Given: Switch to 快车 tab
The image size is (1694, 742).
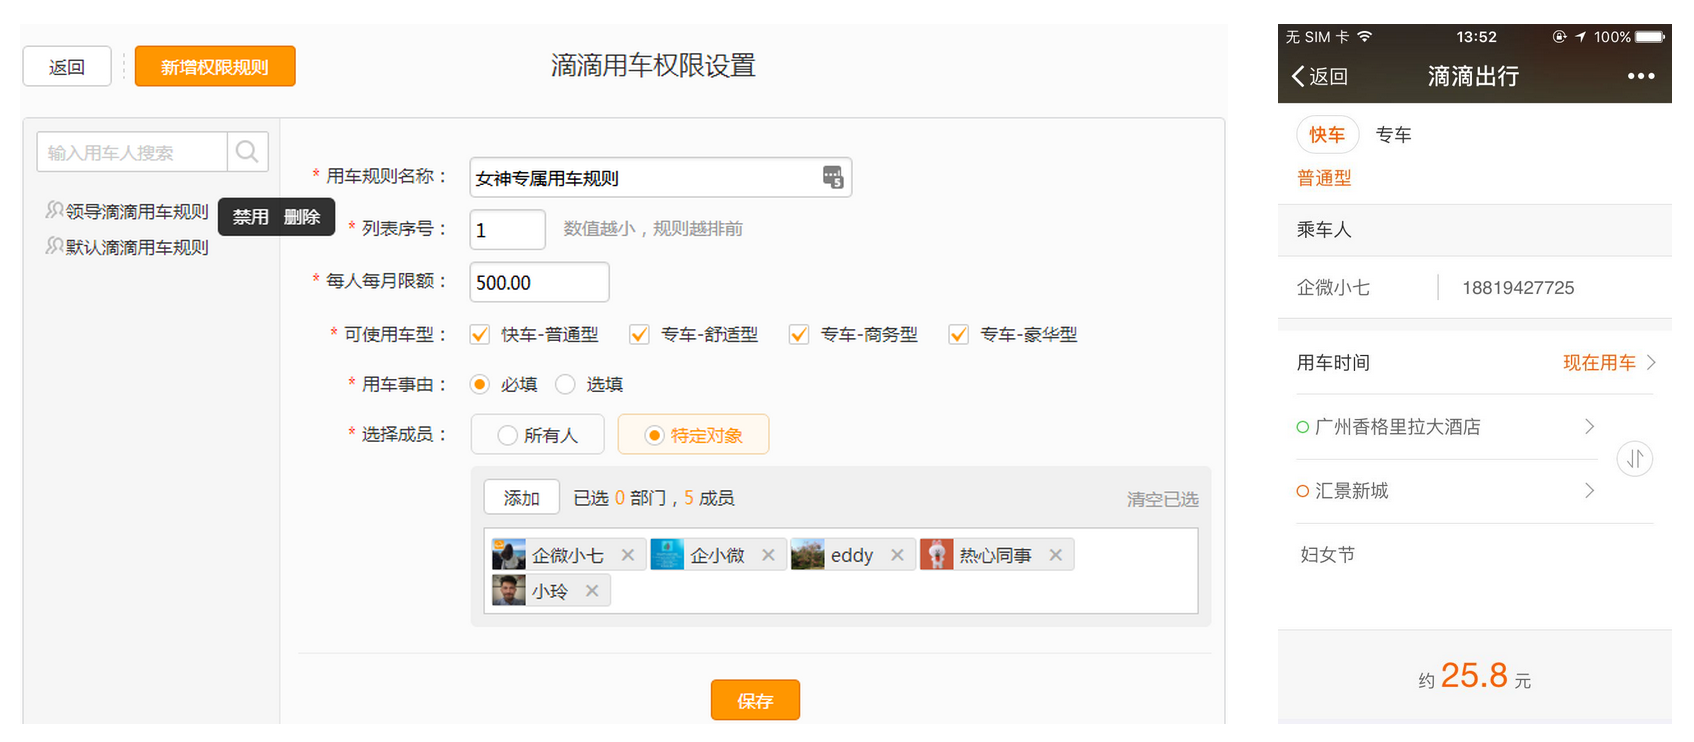Looking at the screenshot, I should click(x=1327, y=135).
